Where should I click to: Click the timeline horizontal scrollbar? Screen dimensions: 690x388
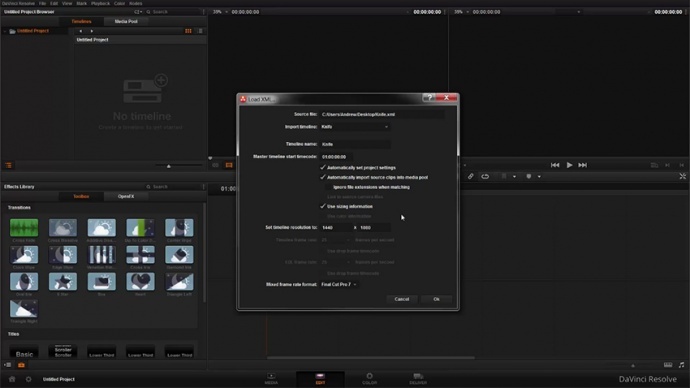371,358
